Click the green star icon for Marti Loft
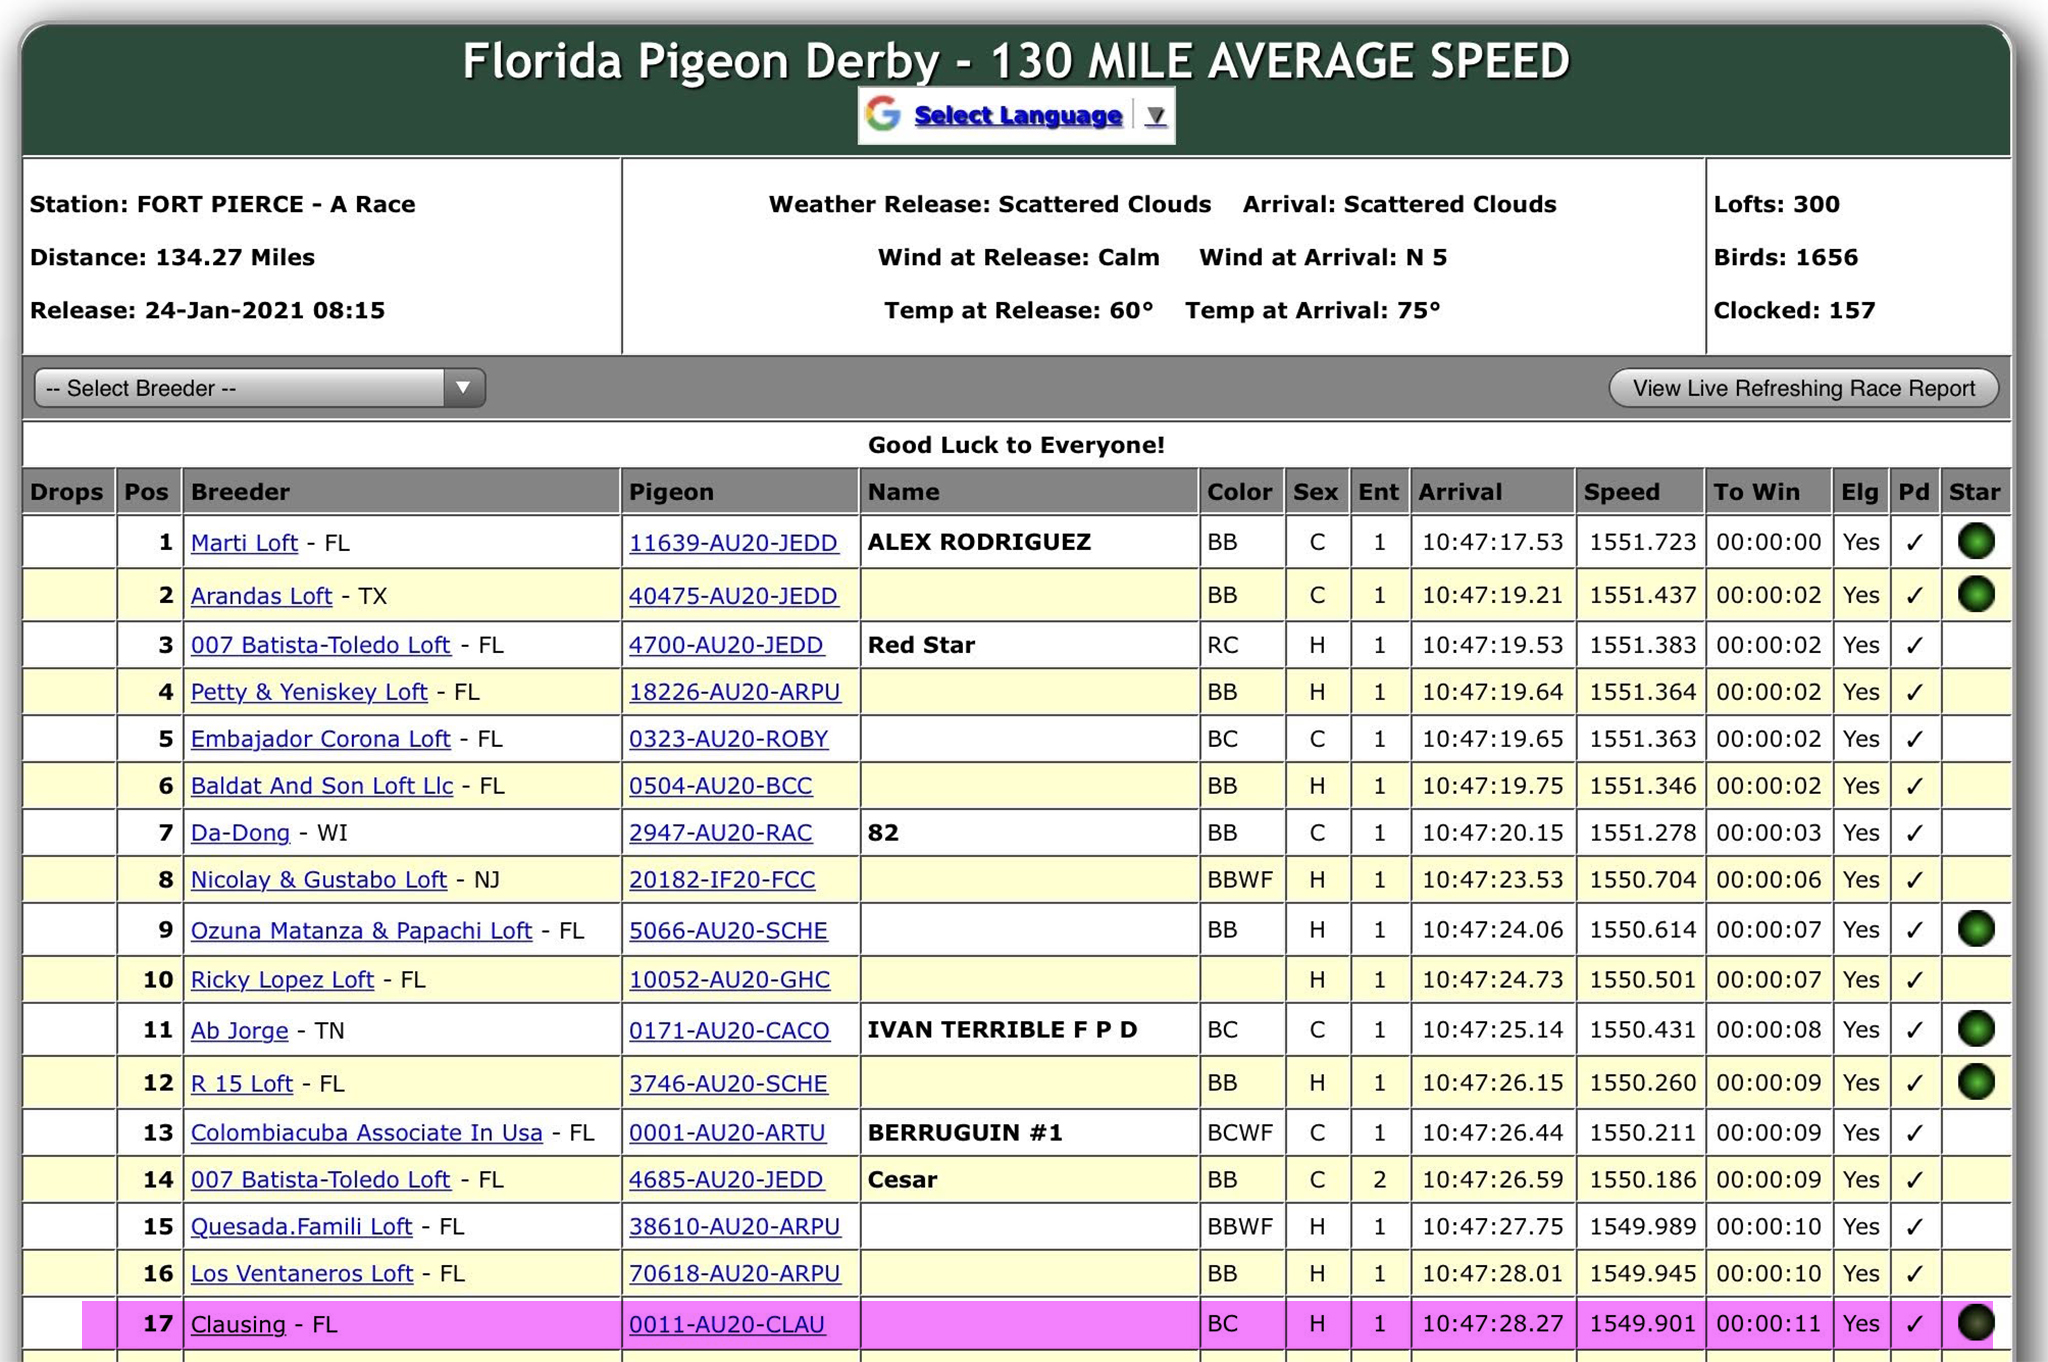Viewport: 2048px width, 1362px height. pos(1975,541)
